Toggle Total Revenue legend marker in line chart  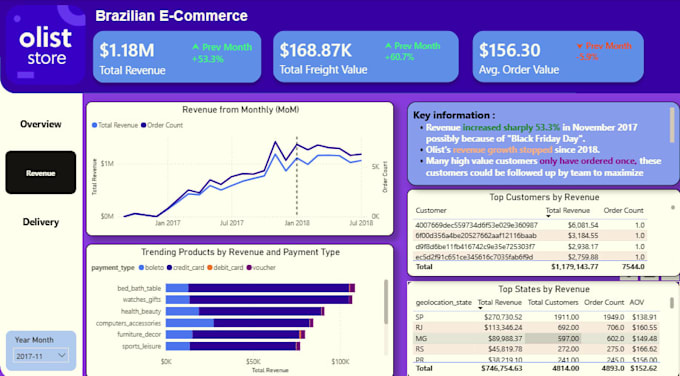pyautogui.click(x=95, y=125)
